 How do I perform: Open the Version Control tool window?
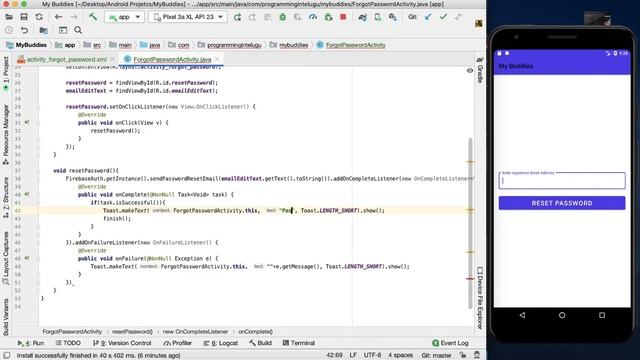(122, 343)
